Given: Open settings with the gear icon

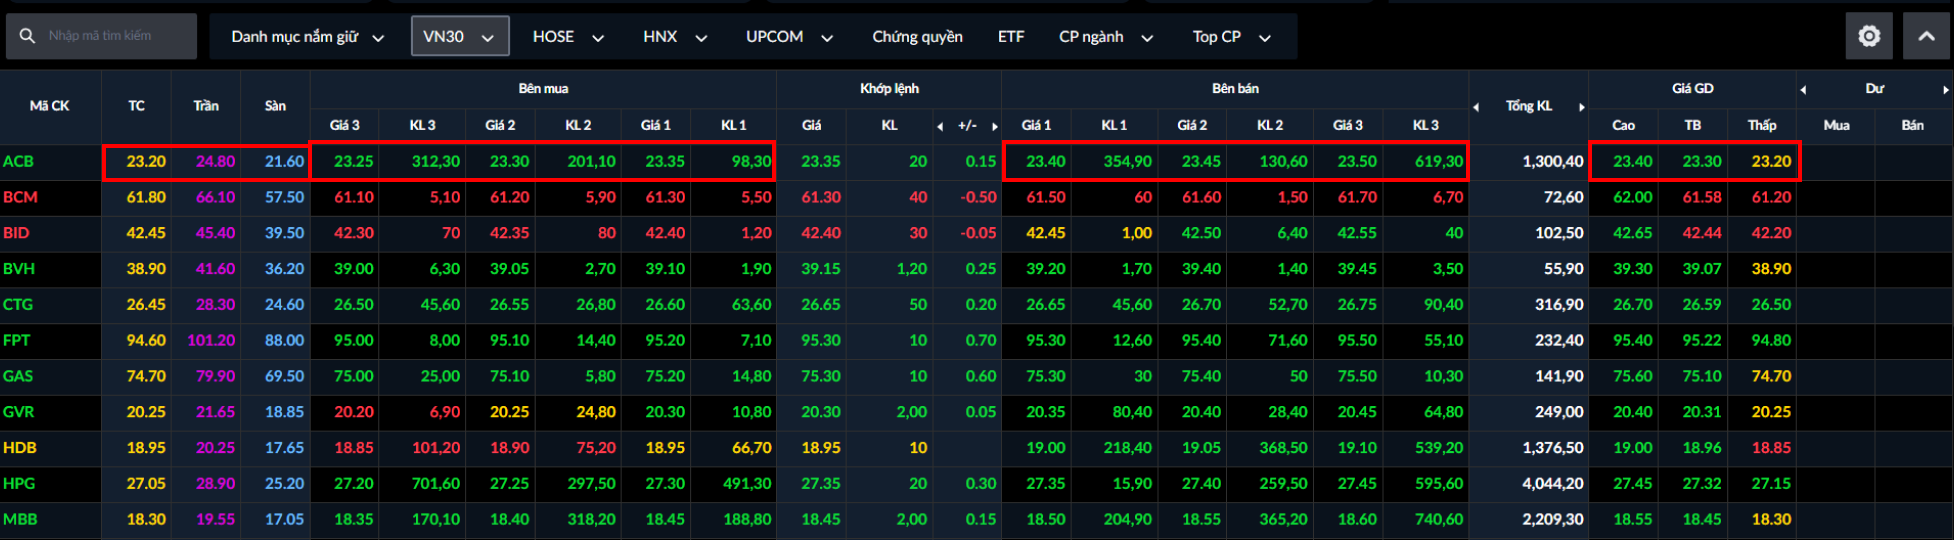Looking at the screenshot, I should pos(1869,36).
